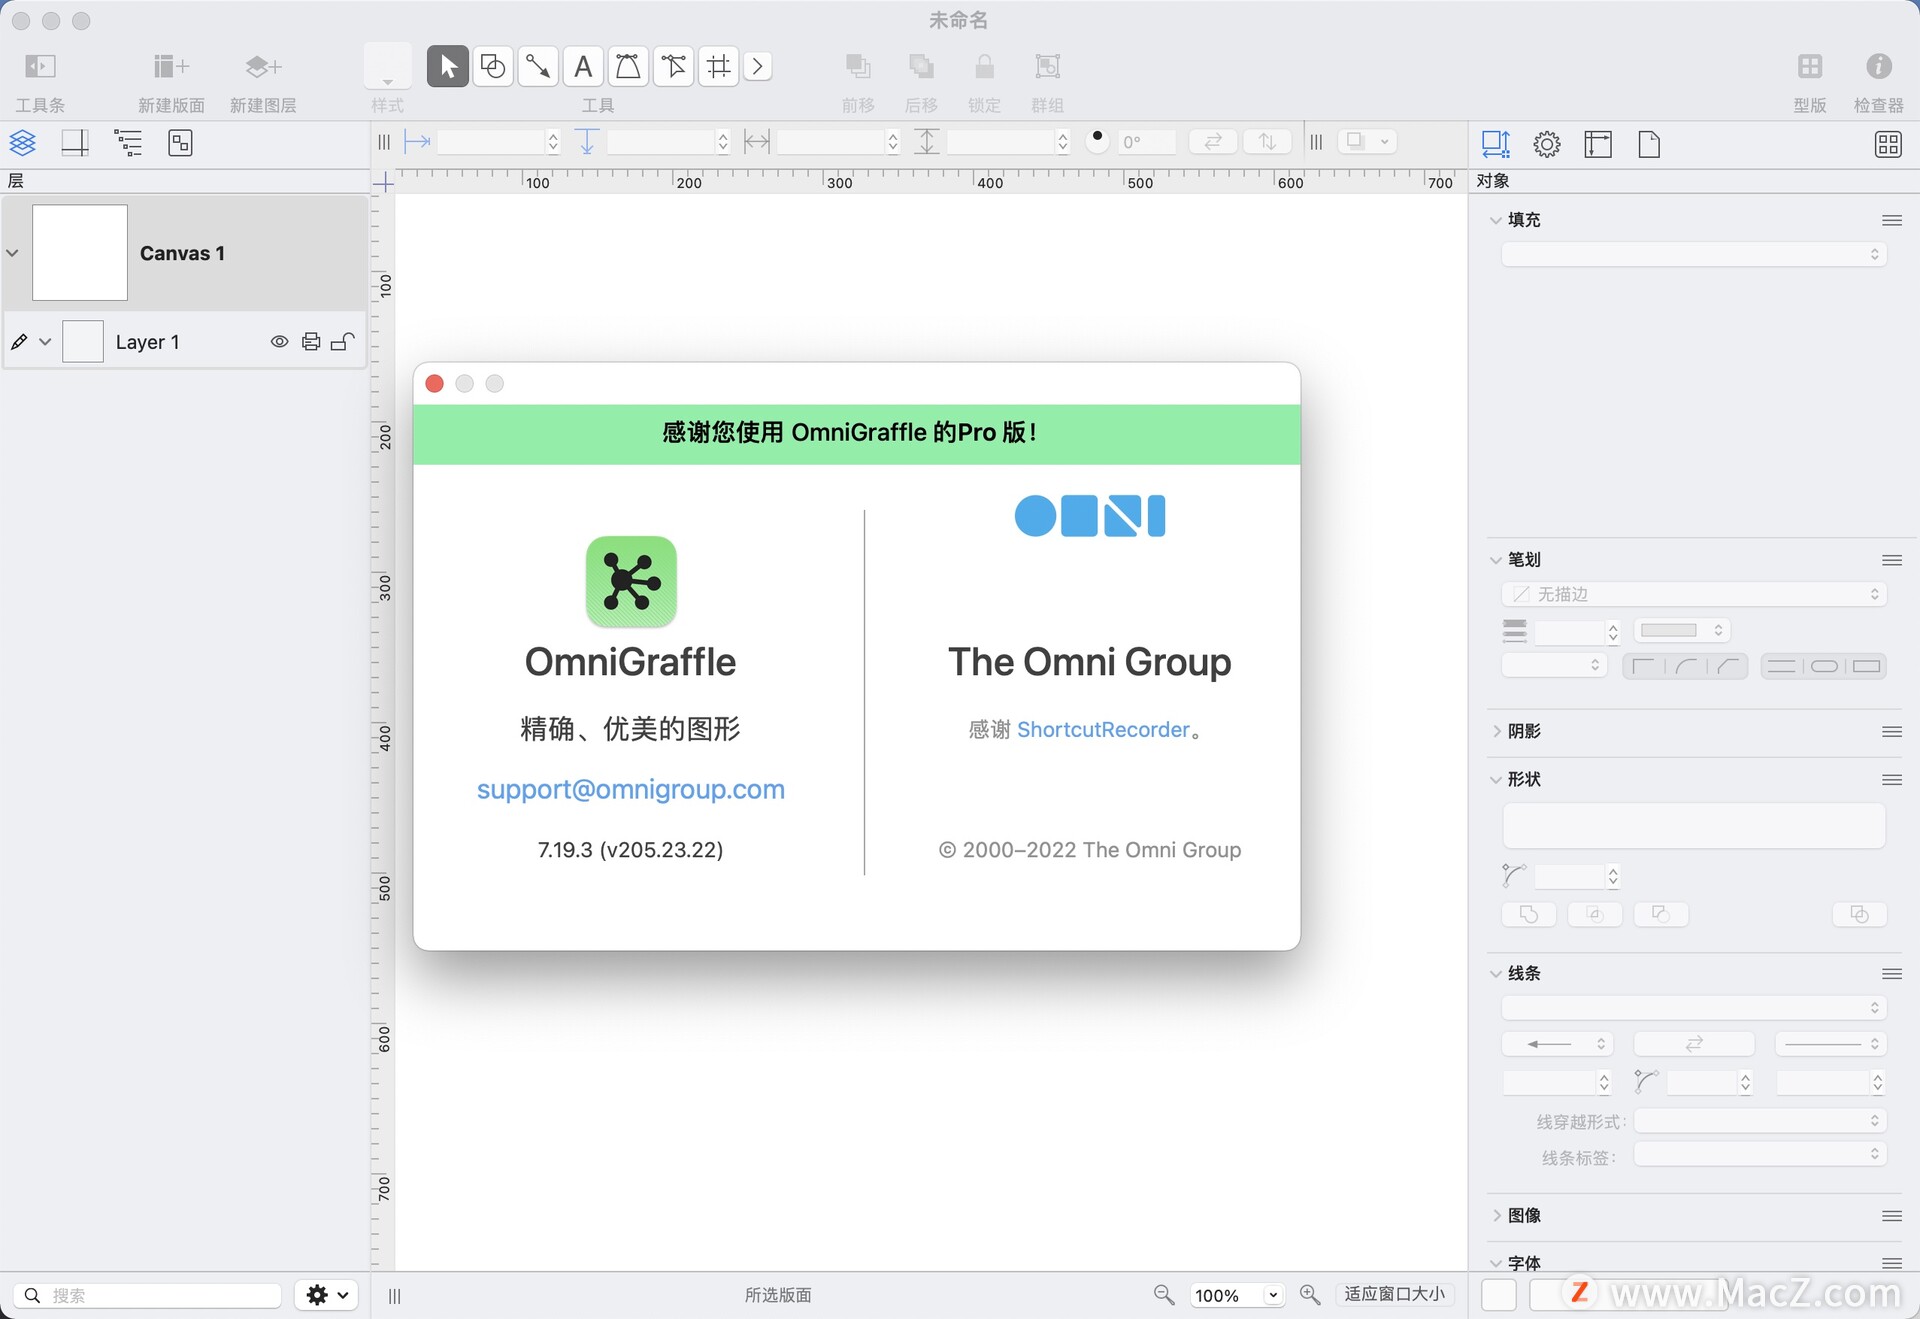Show more tools with chevron arrow
The image size is (1920, 1319).
[x=758, y=66]
